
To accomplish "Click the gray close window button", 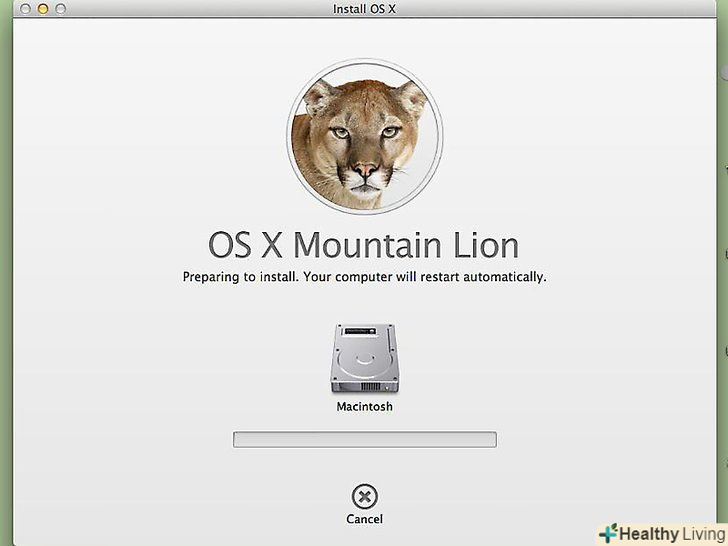I will pos(26,9).
